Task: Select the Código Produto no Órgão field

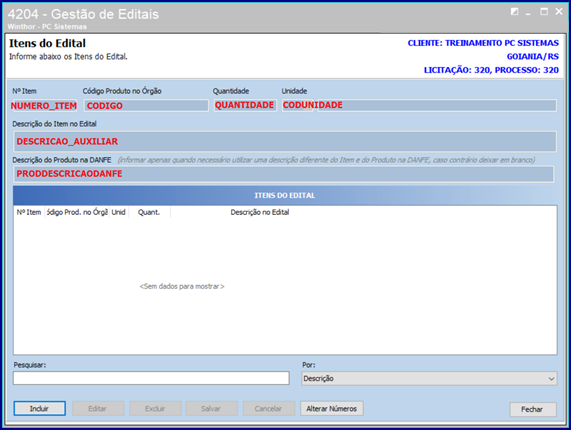Action: pyautogui.click(x=146, y=106)
